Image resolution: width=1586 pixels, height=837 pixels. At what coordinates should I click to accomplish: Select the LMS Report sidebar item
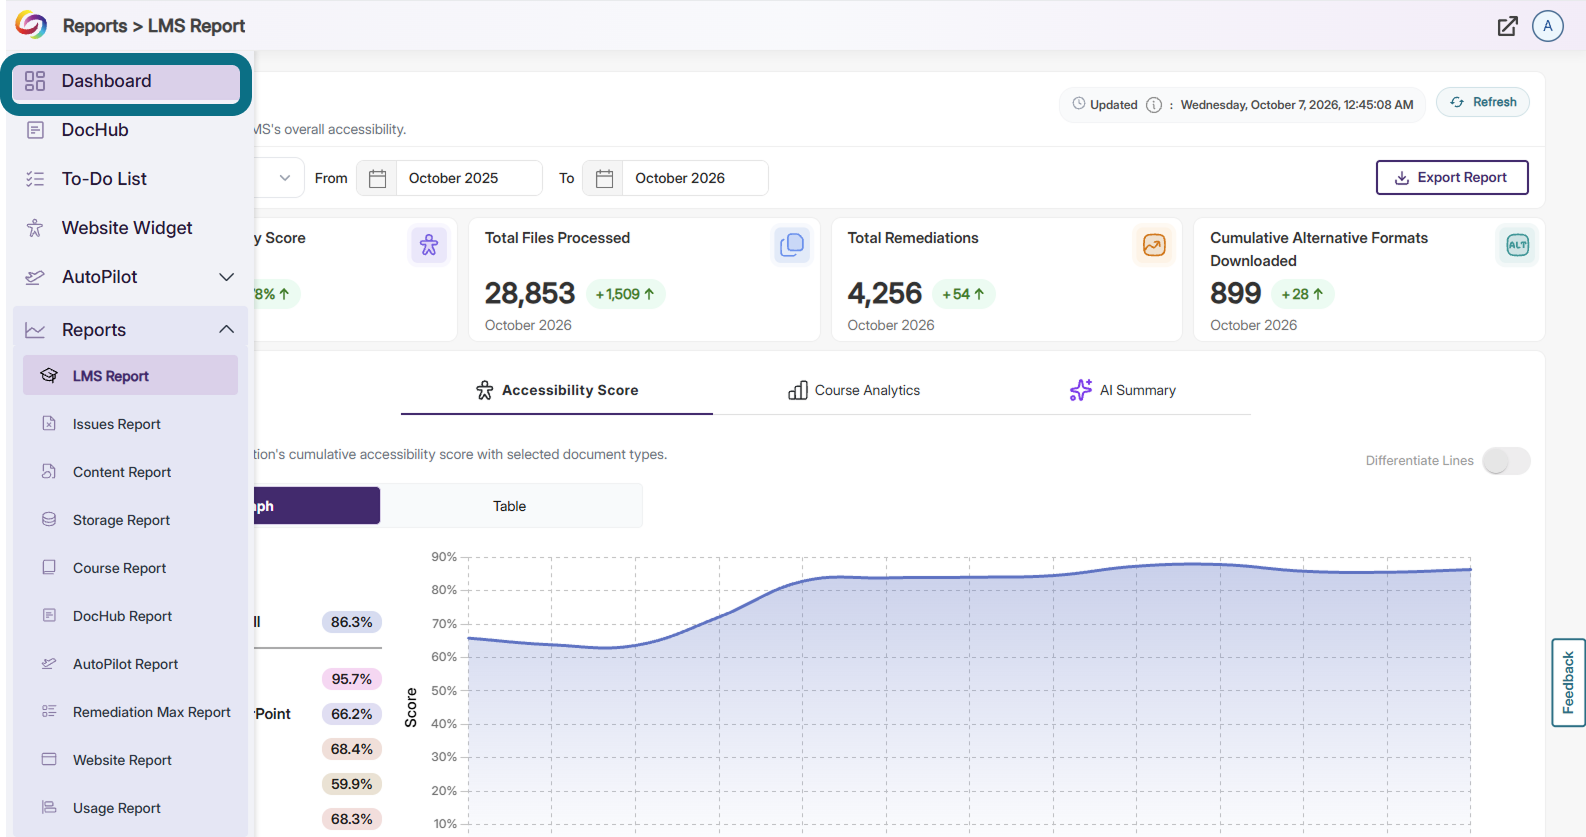click(x=130, y=376)
